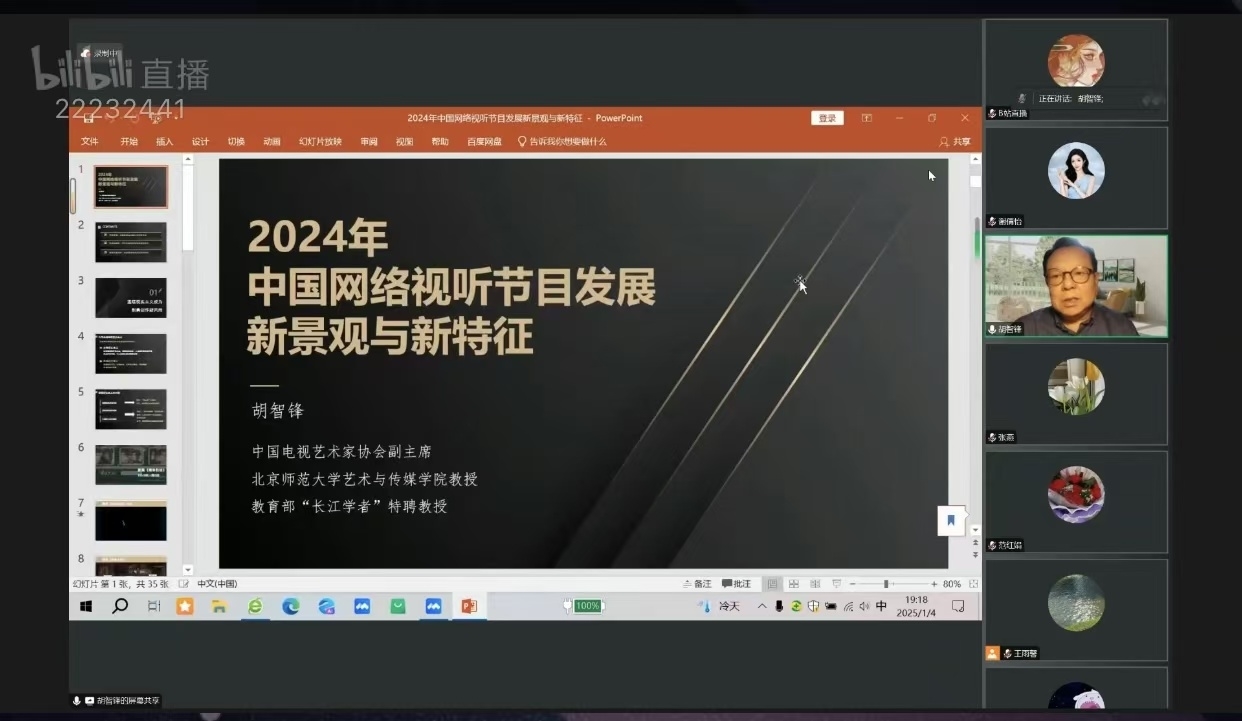Expand hidden system tray icons chevron
The image size is (1242, 721).
point(762,606)
